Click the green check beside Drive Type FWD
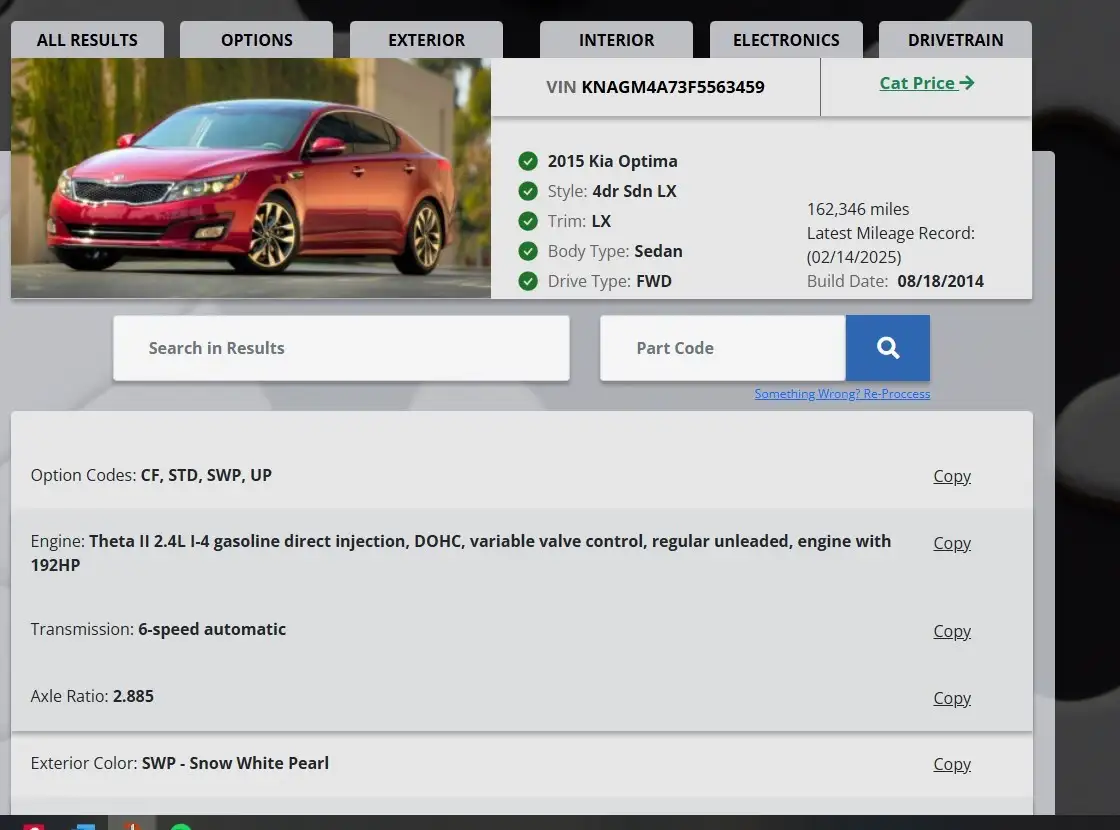The image size is (1120, 830). 528,281
